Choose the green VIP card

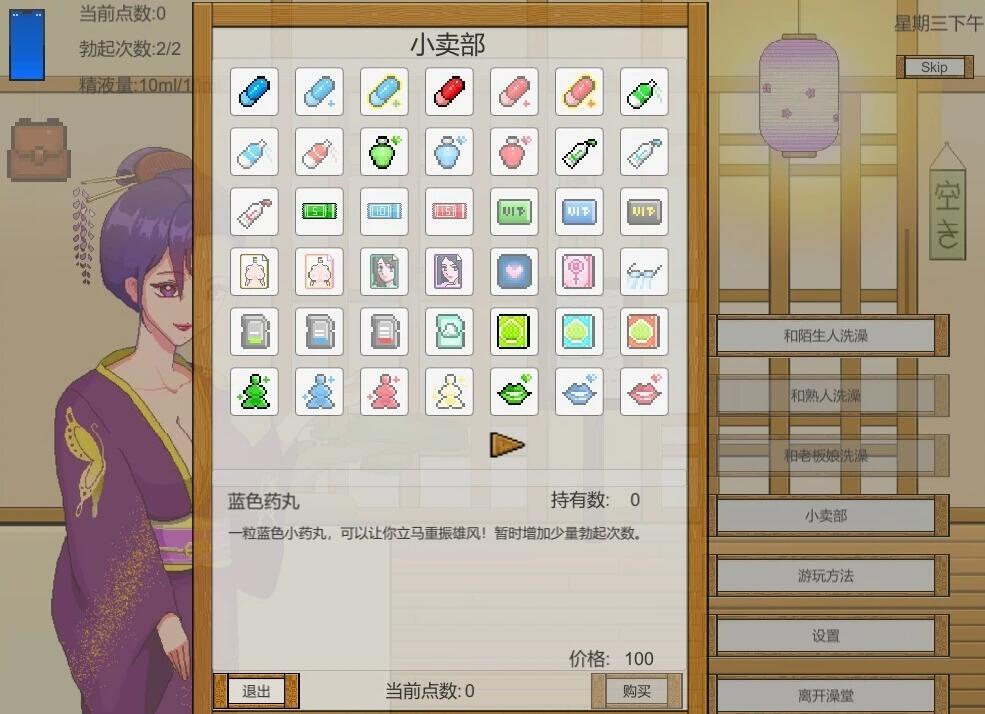[514, 212]
